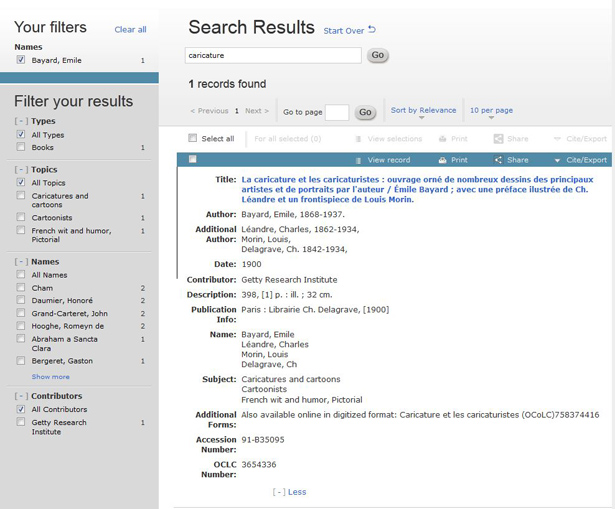
Task: Check French wit and humor, Pictorial
Action: (x=21, y=230)
